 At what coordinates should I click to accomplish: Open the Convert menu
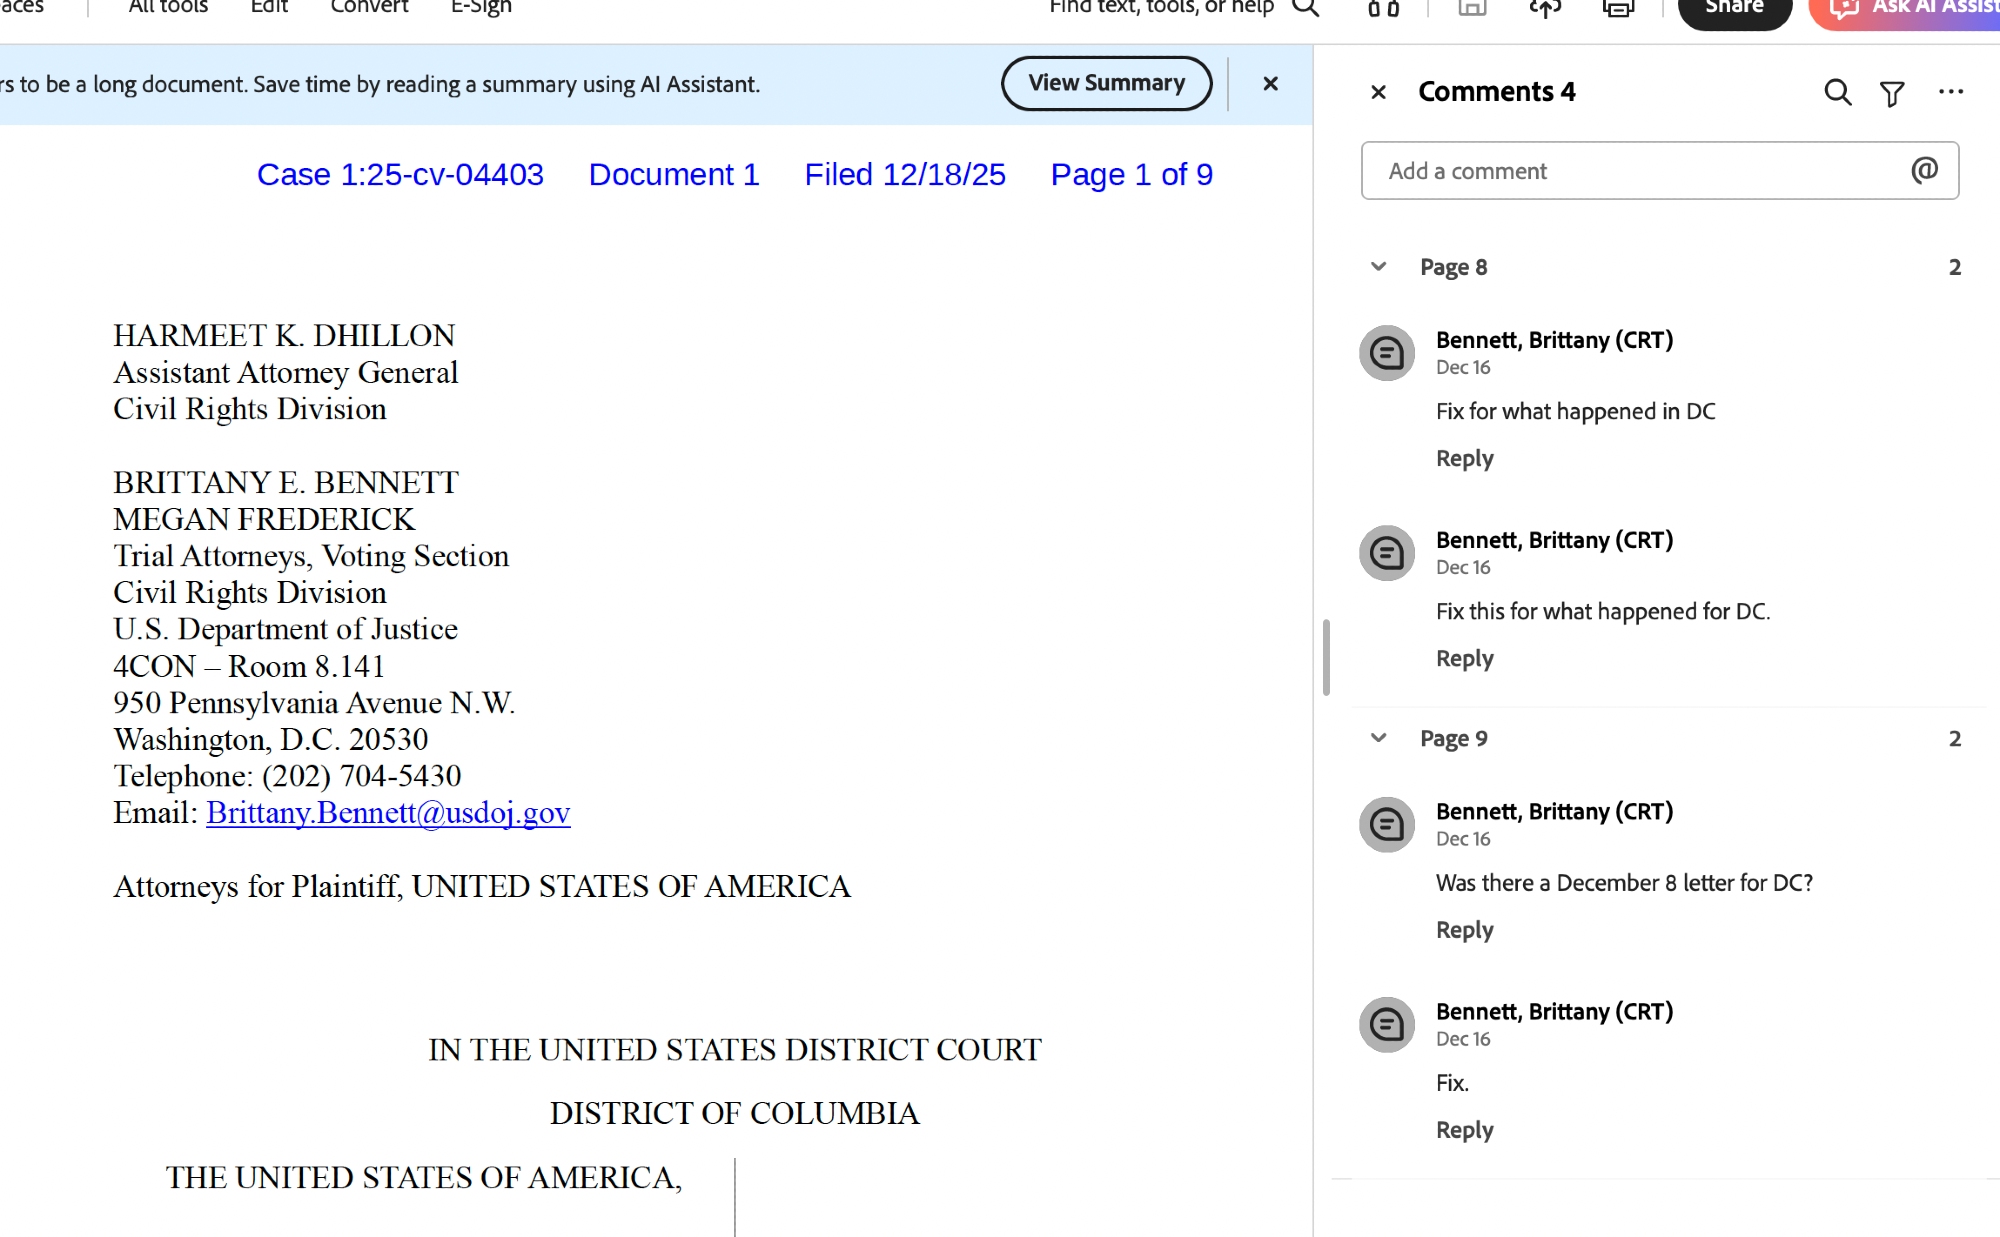pos(369,7)
